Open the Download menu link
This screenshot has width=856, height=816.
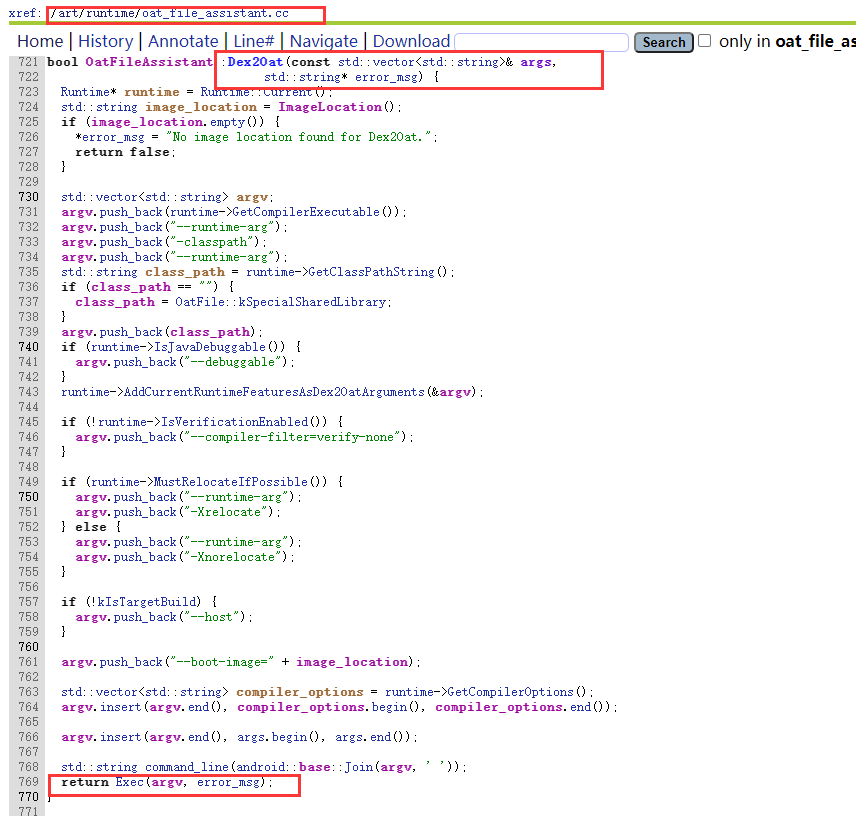[411, 41]
